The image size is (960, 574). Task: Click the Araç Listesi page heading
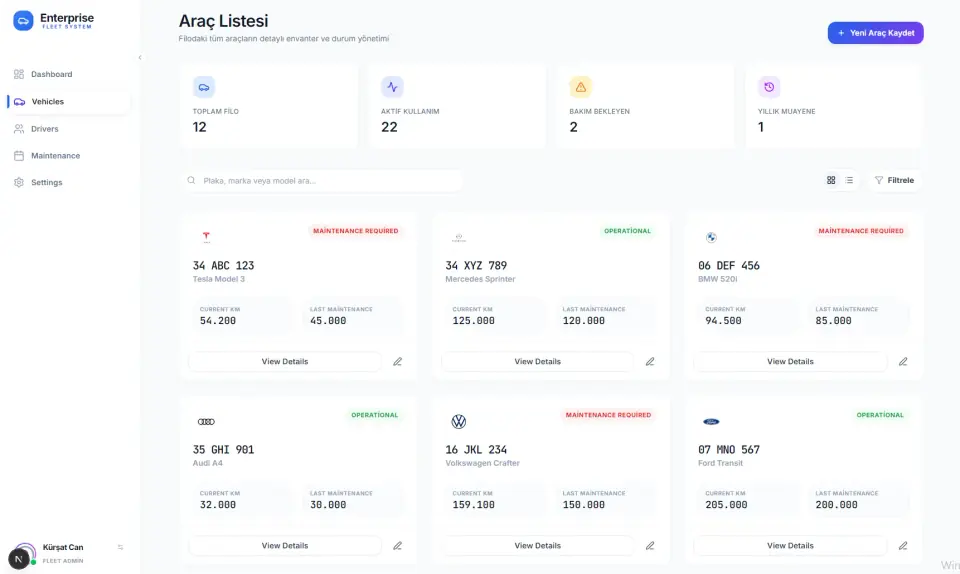223,21
